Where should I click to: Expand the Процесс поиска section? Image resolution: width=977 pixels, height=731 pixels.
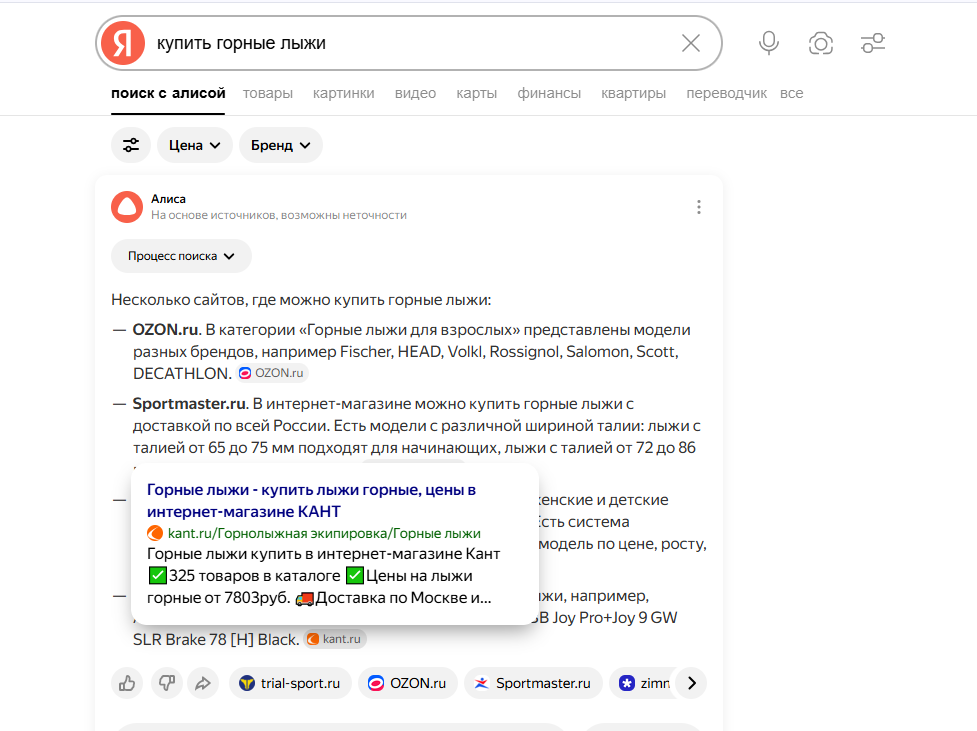181,256
